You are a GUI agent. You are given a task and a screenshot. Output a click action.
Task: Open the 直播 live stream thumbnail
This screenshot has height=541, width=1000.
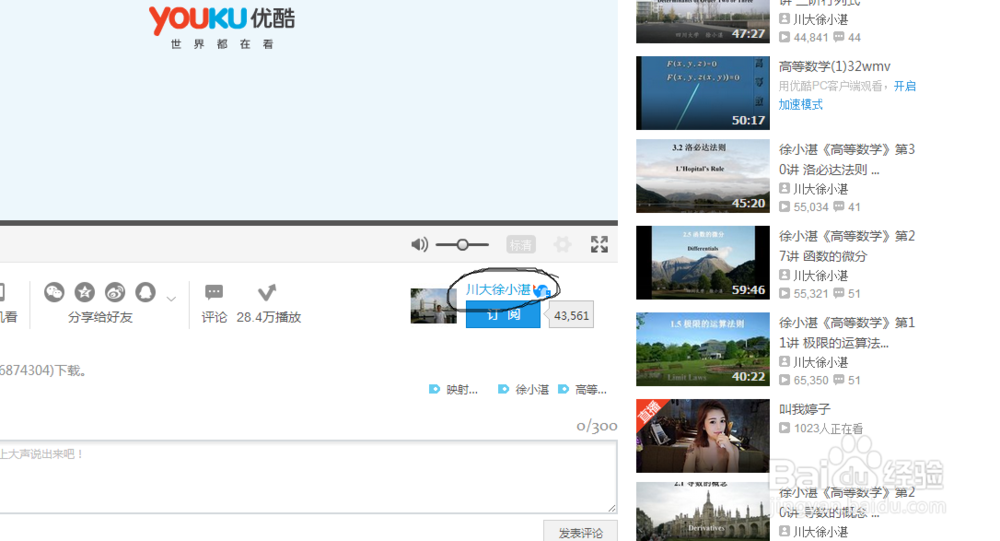[703, 436]
